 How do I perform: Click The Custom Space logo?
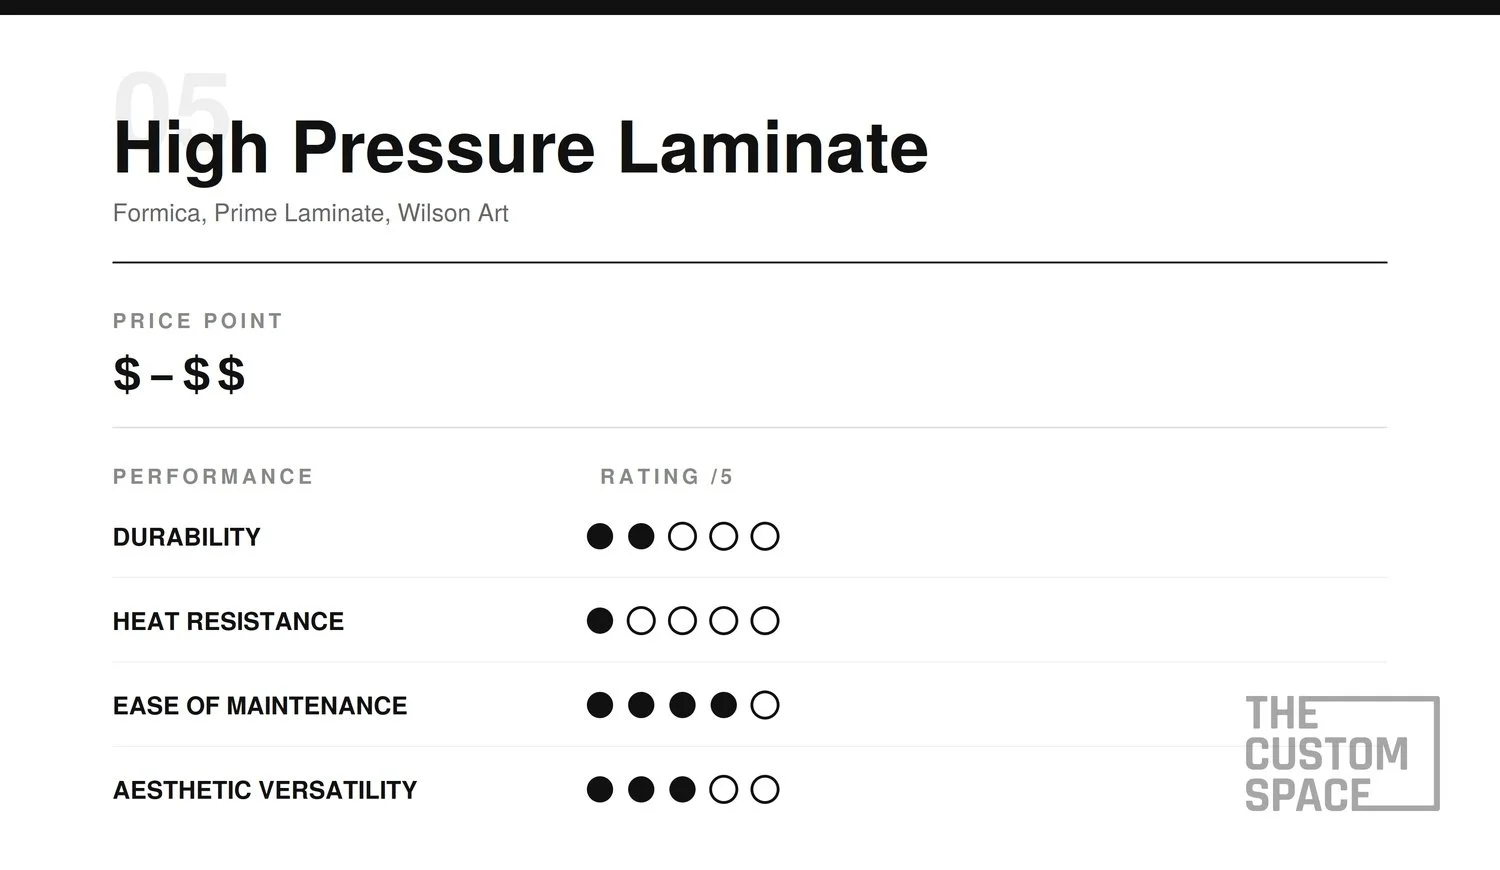1342,753
